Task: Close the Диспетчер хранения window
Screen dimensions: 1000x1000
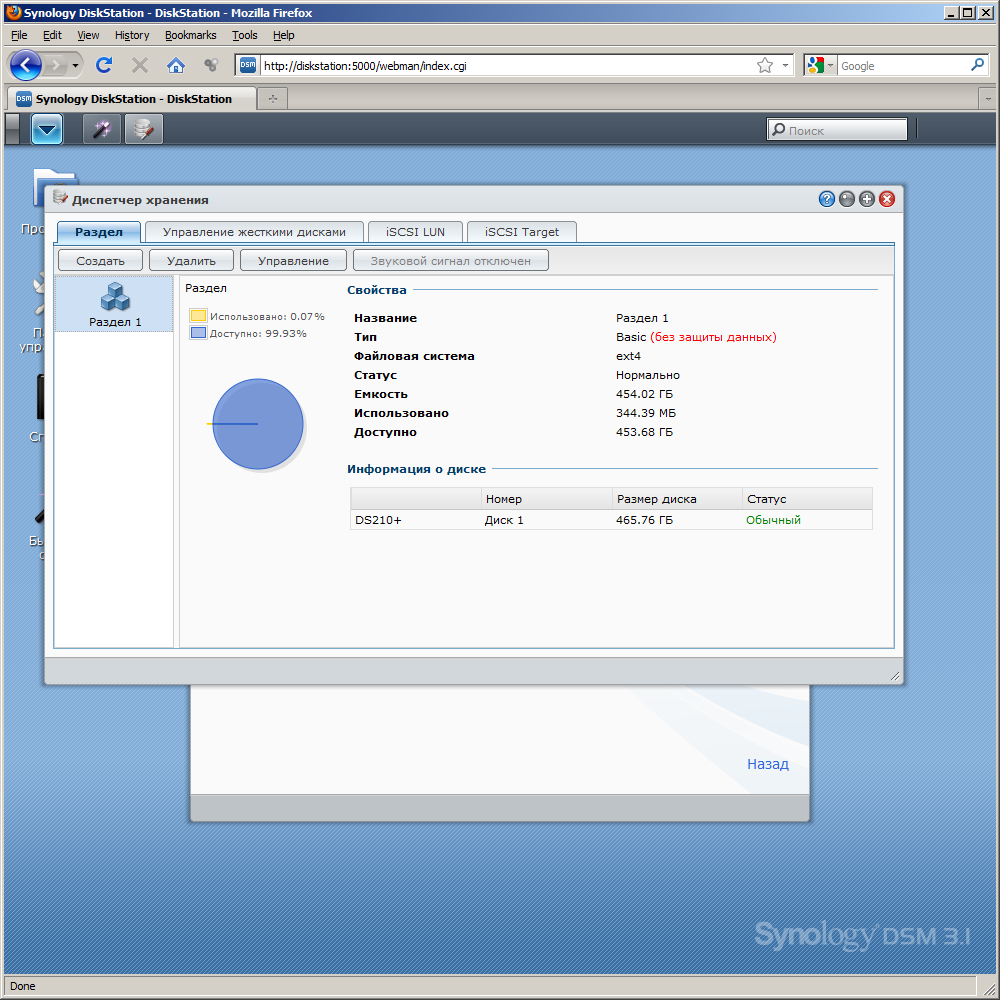Action: click(887, 199)
